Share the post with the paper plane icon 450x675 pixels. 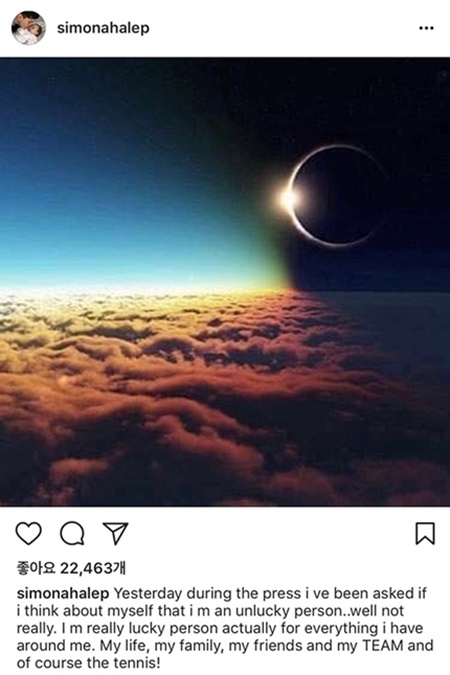coord(115,533)
